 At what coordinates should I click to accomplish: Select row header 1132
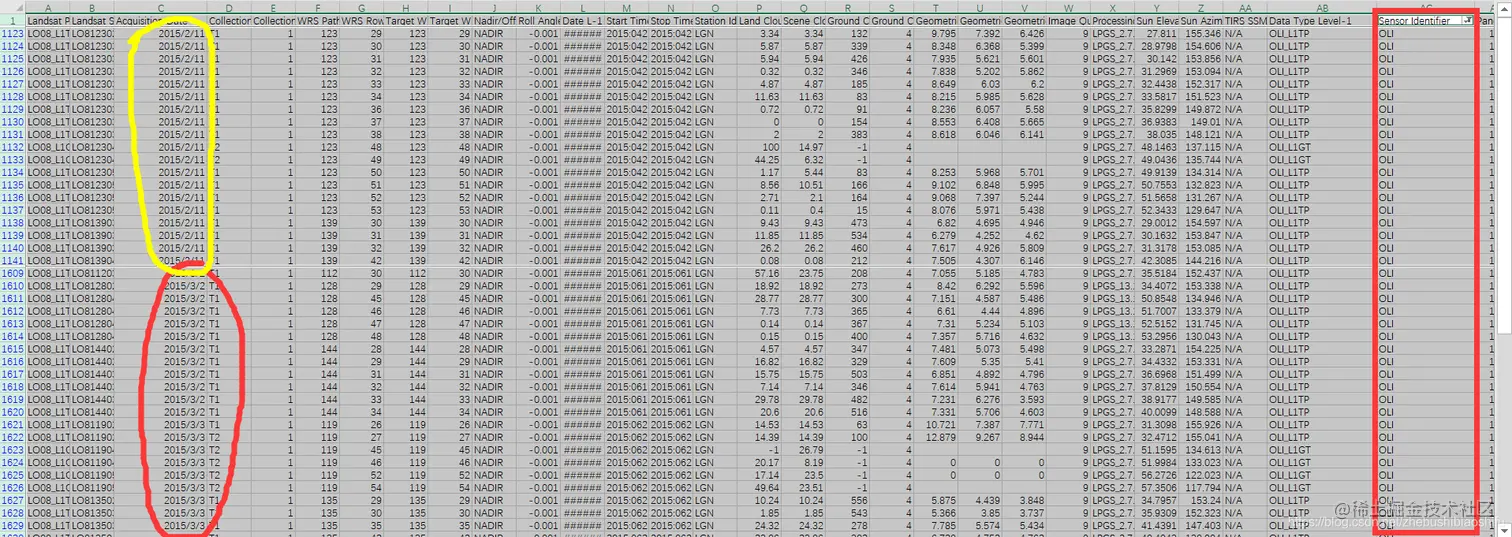pyautogui.click(x=13, y=146)
